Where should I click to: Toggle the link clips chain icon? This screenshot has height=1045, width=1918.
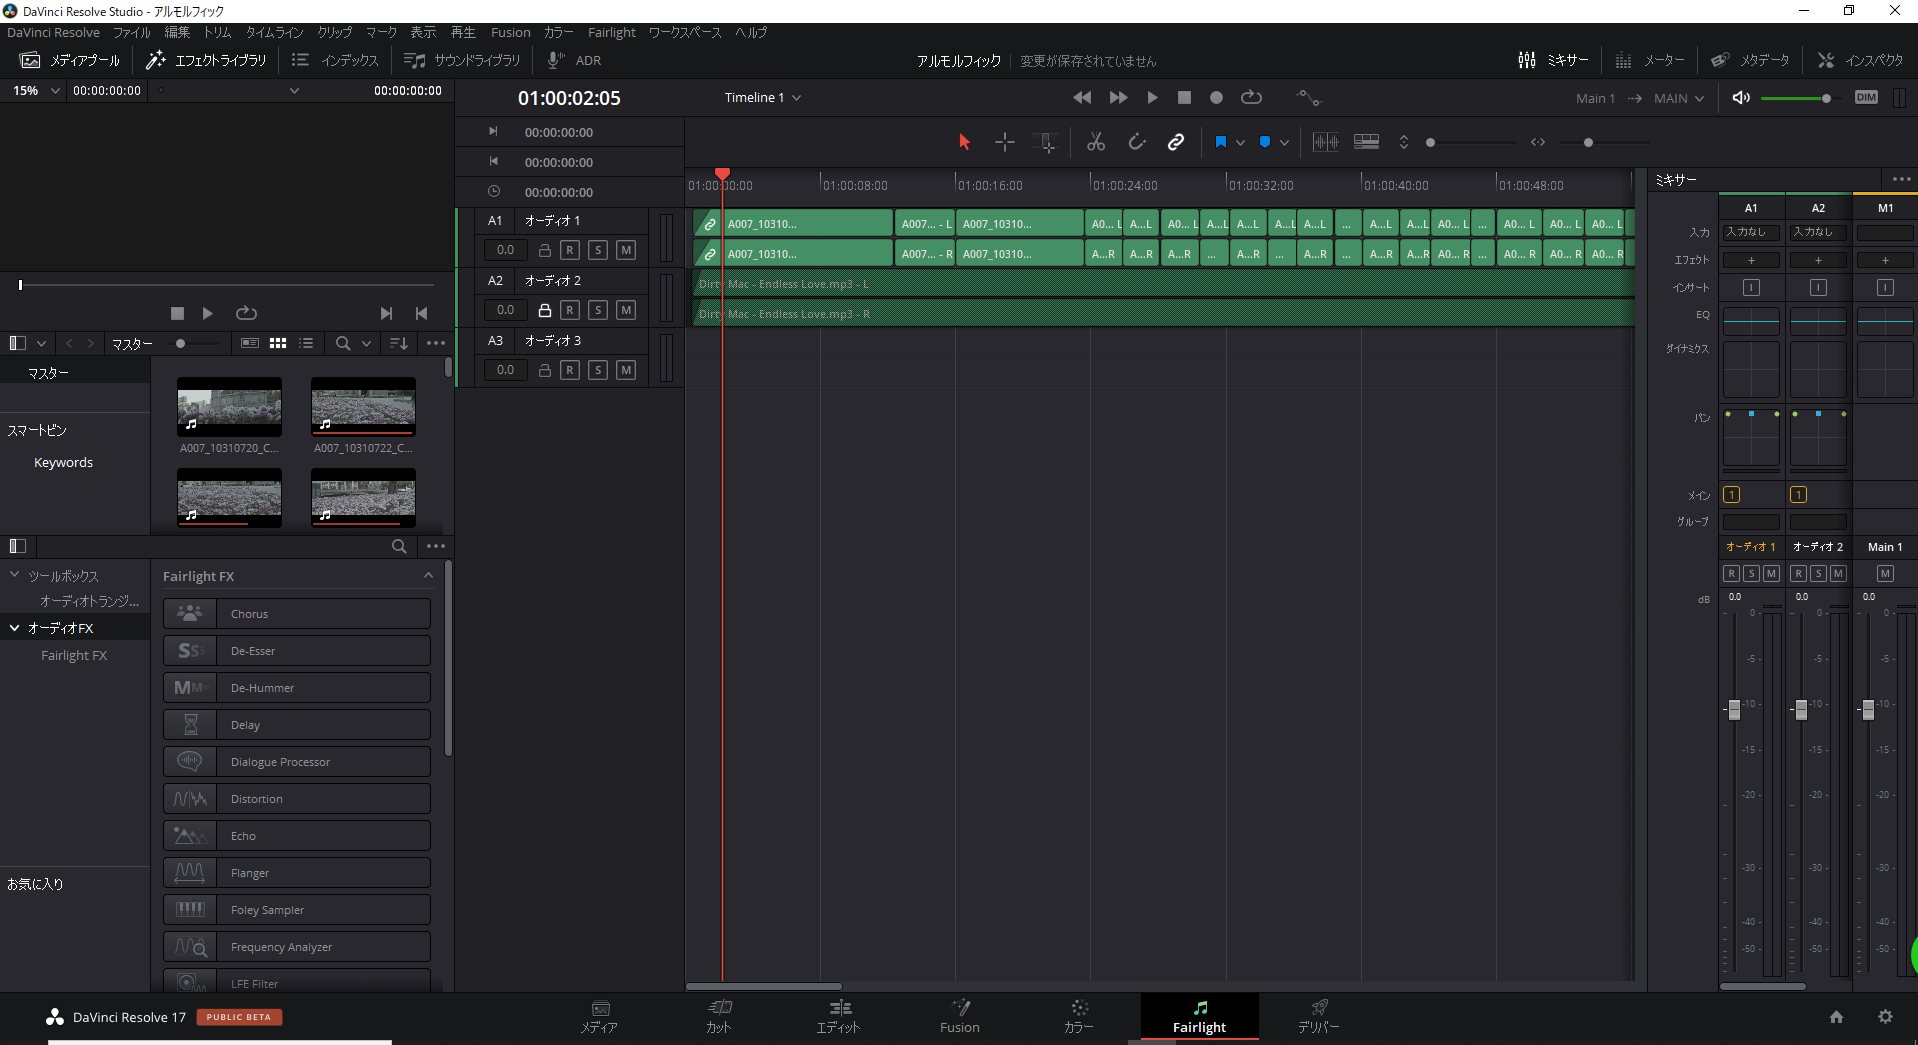(x=1176, y=142)
